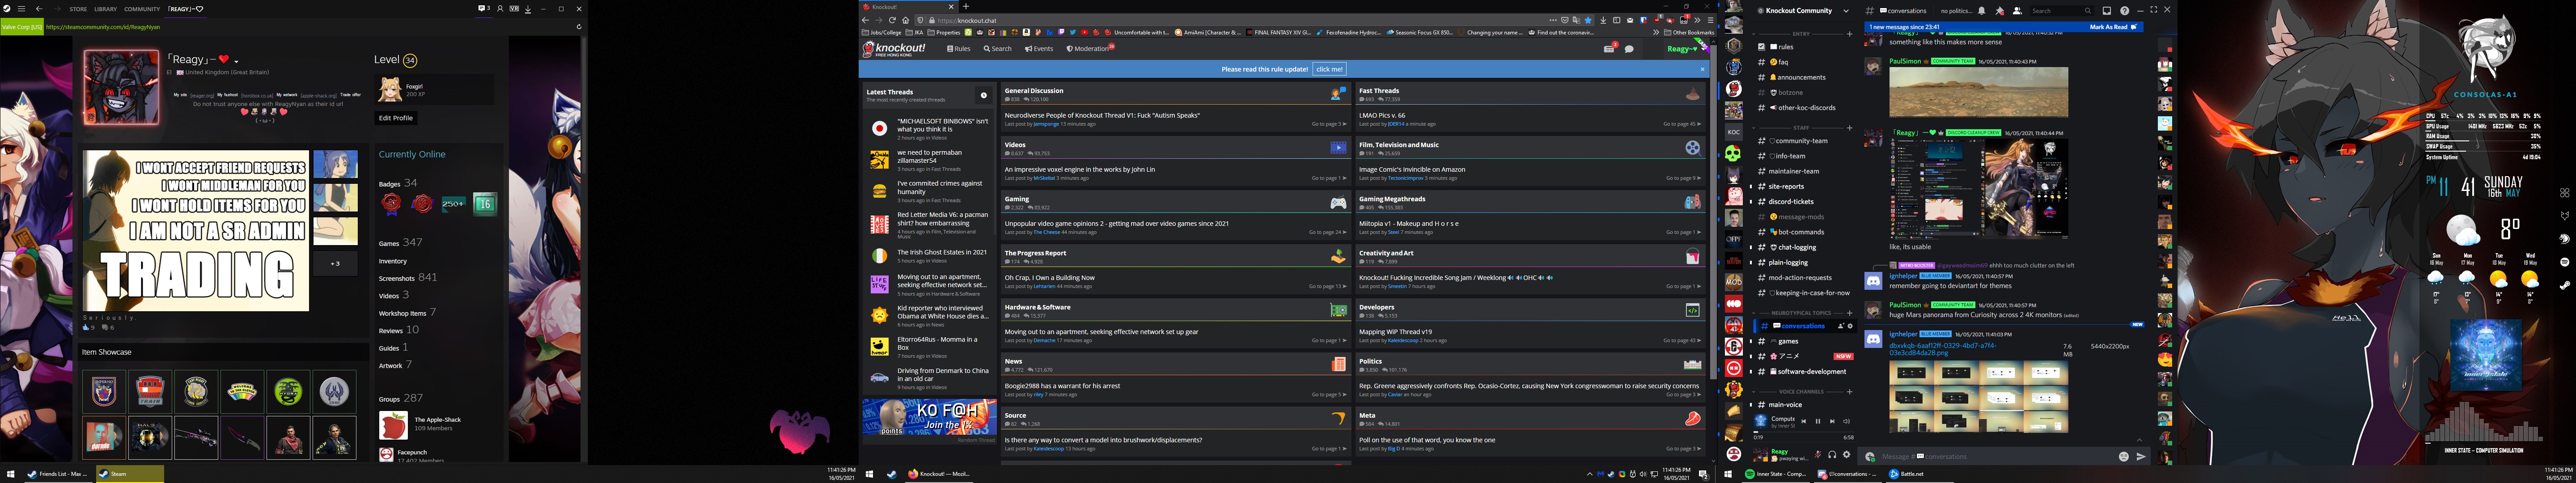Viewport: 2576px width, 483px height.
Task: Open the Inventory link on Steam profile
Action: click(x=392, y=261)
